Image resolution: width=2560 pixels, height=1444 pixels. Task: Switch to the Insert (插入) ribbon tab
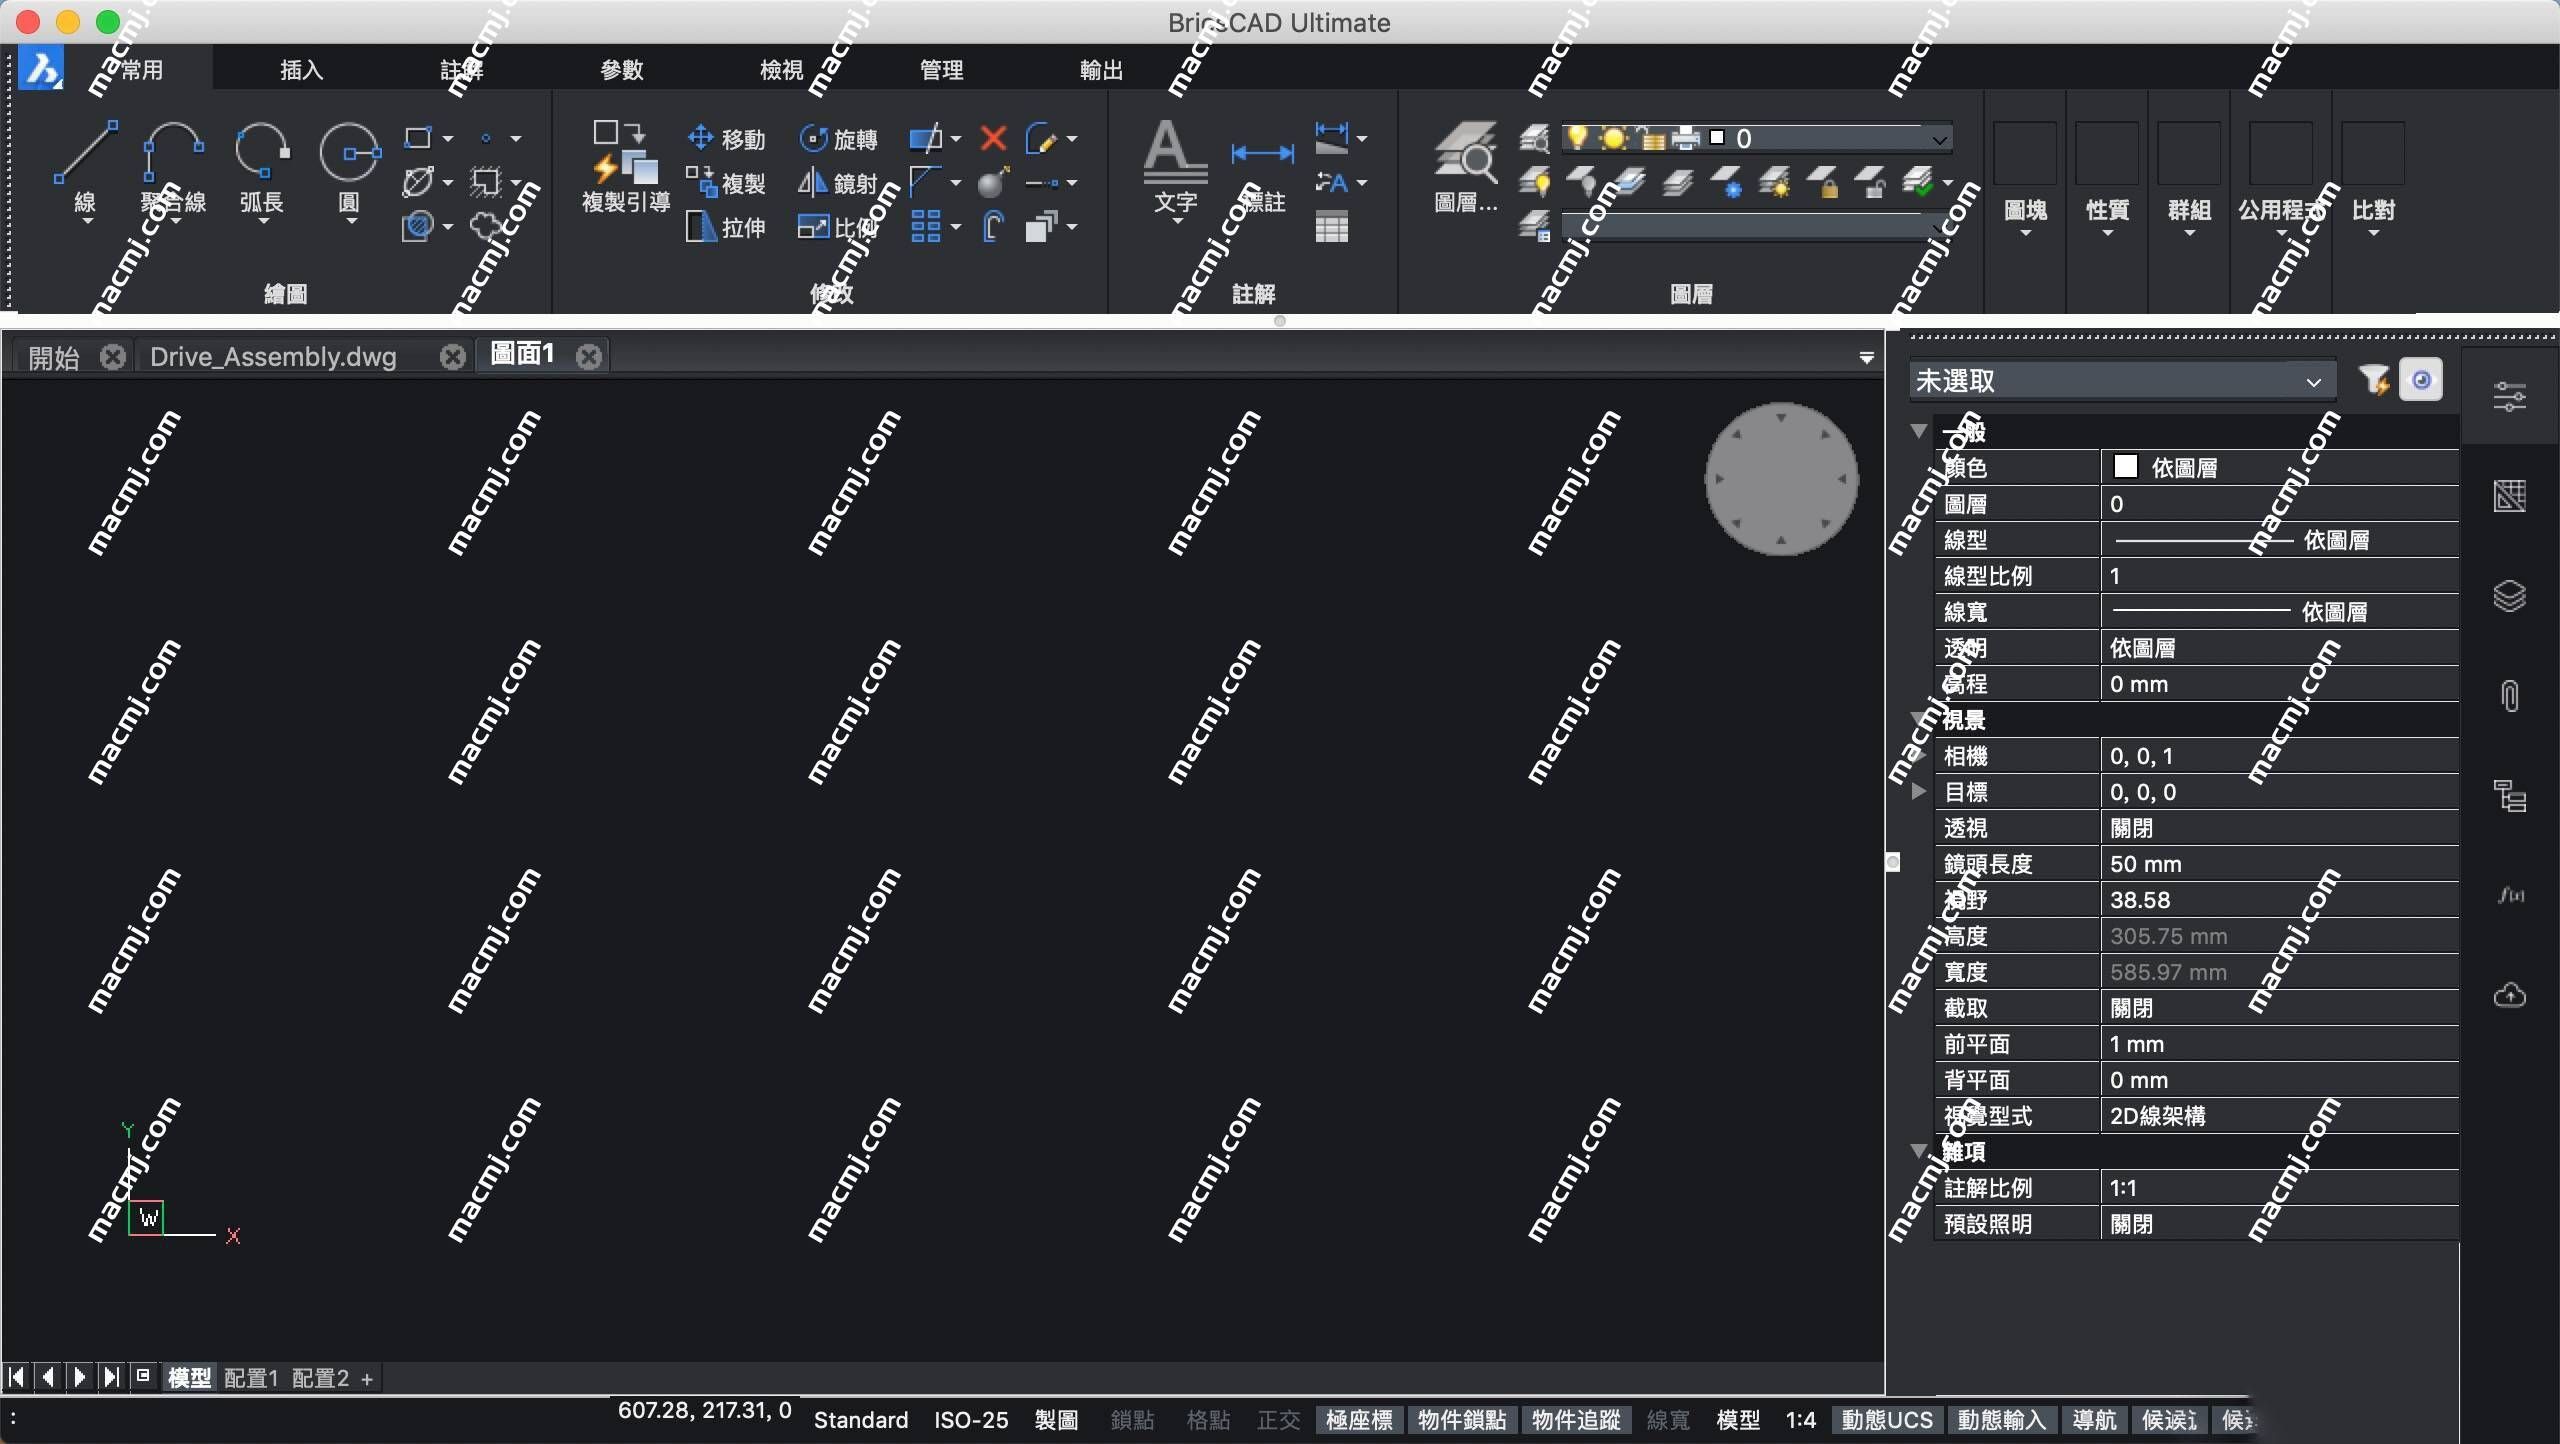pos(301,70)
